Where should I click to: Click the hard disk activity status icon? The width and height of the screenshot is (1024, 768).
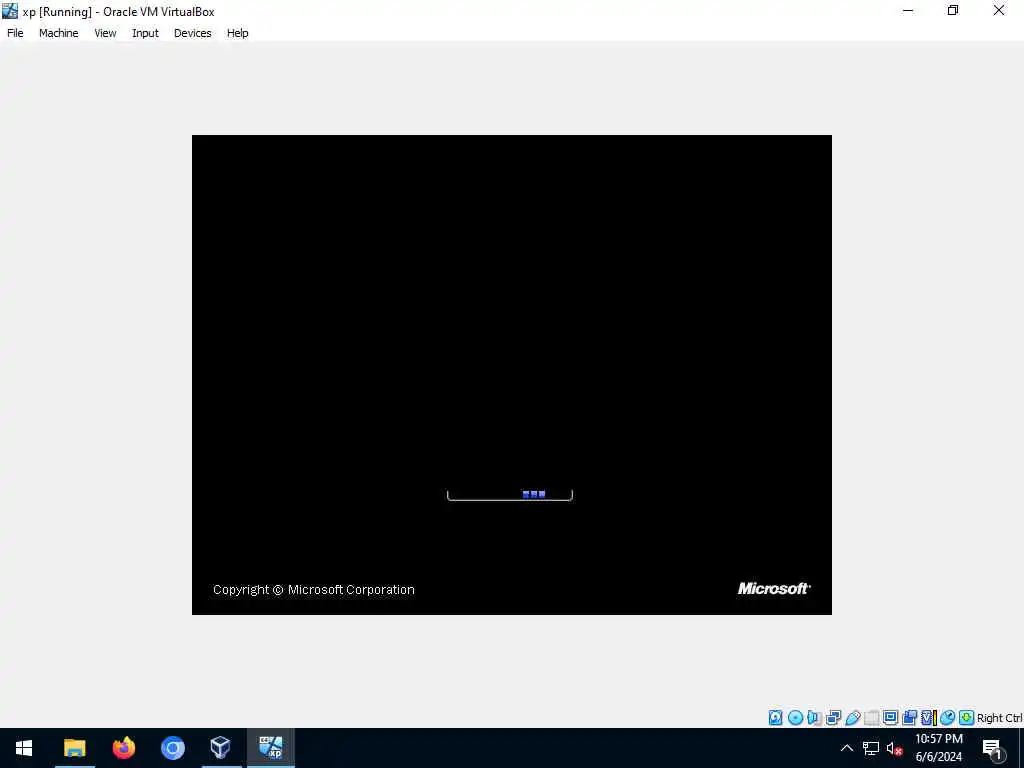pyautogui.click(x=775, y=718)
